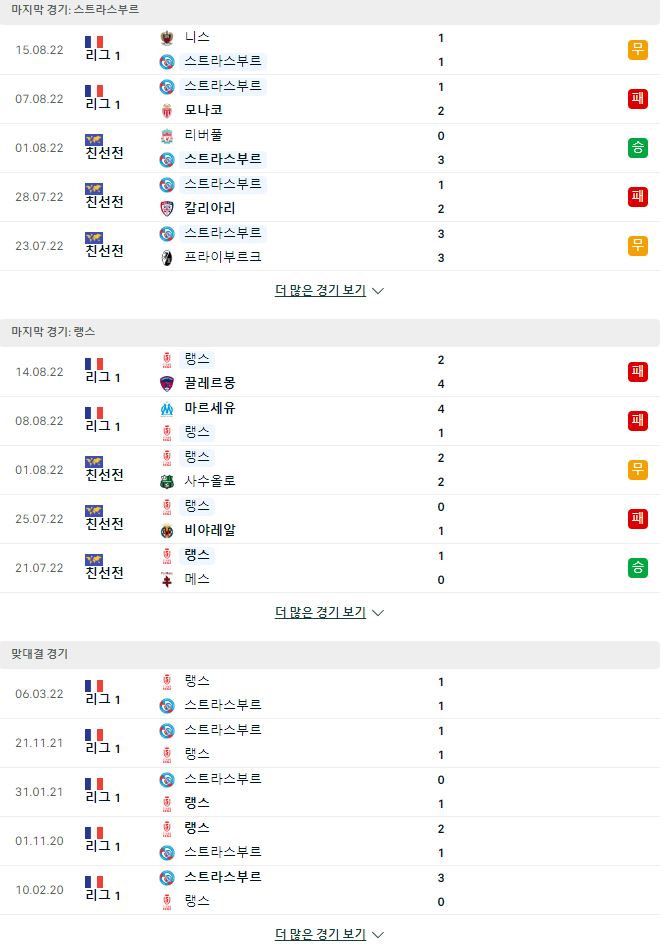The width and height of the screenshot is (663, 952).
Task: Select the 06.03.22 head-to-head match row
Action: [330, 694]
